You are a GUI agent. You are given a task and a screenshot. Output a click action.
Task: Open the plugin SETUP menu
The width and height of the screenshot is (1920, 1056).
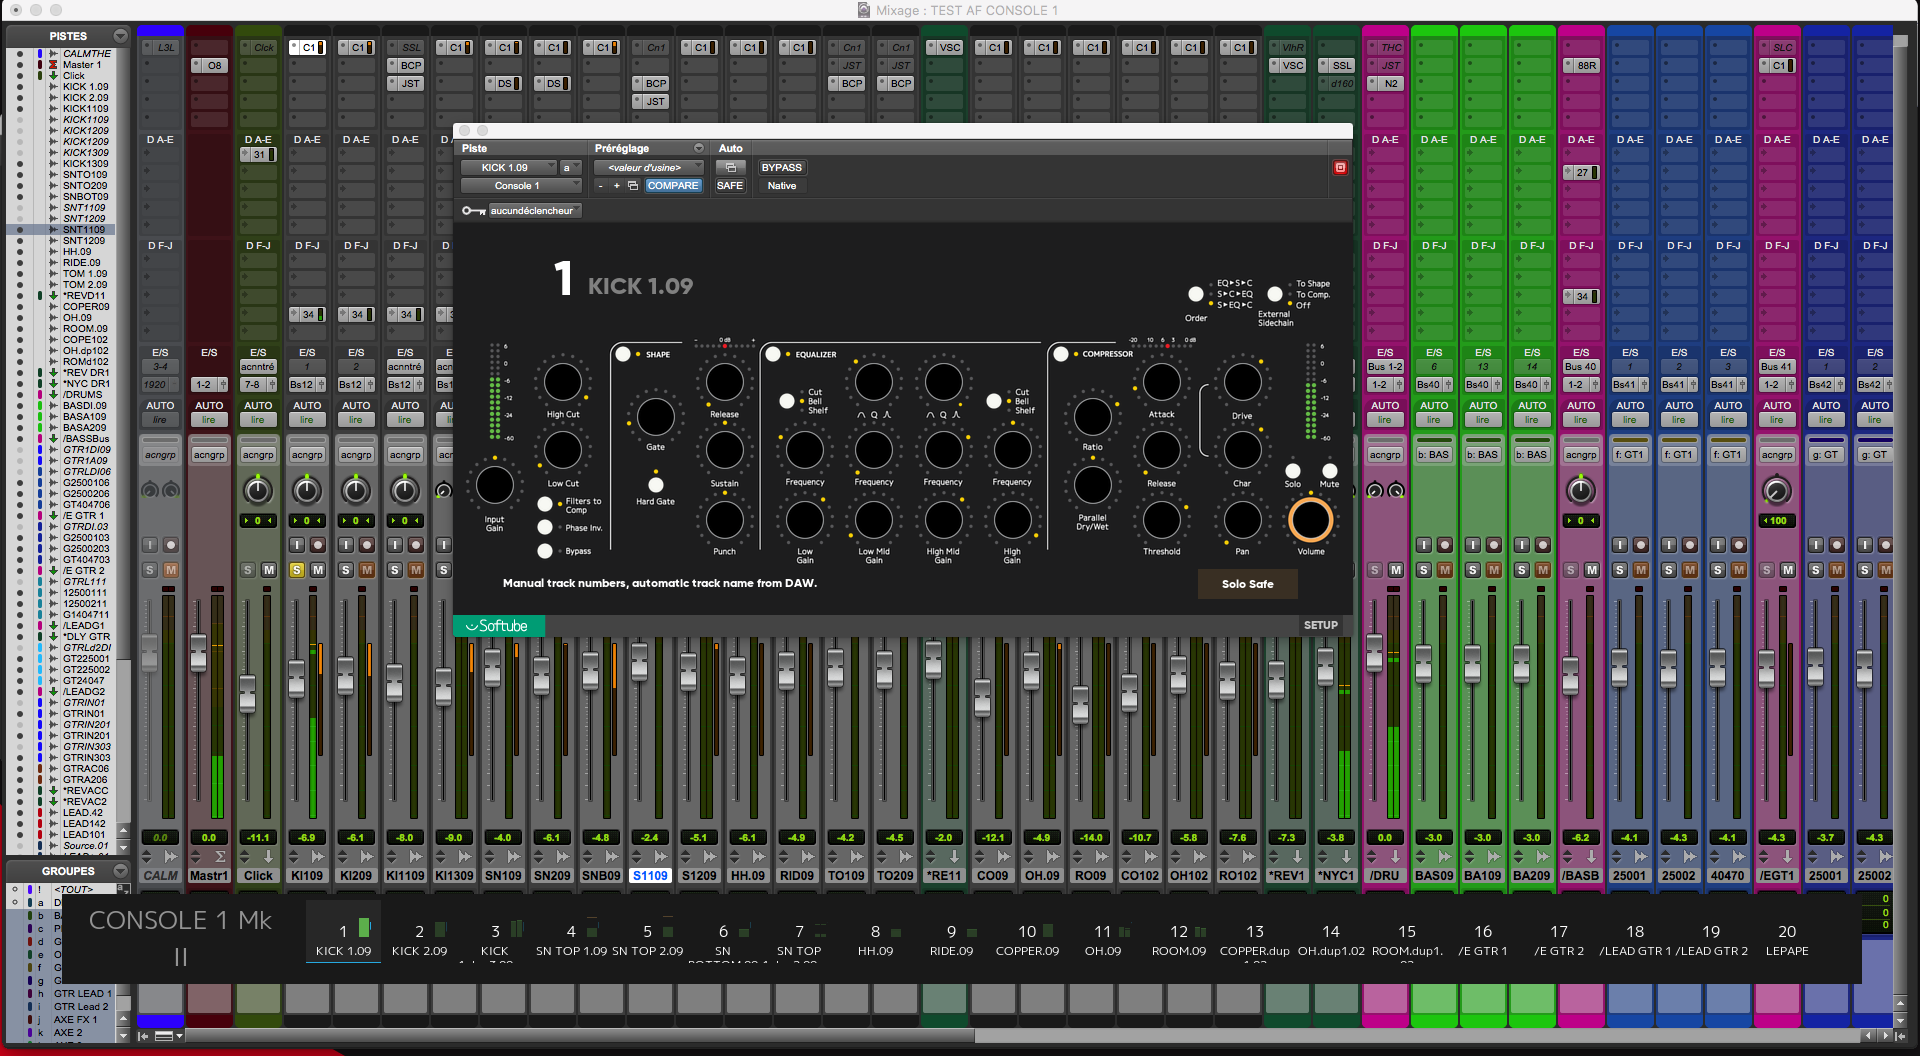point(1320,624)
